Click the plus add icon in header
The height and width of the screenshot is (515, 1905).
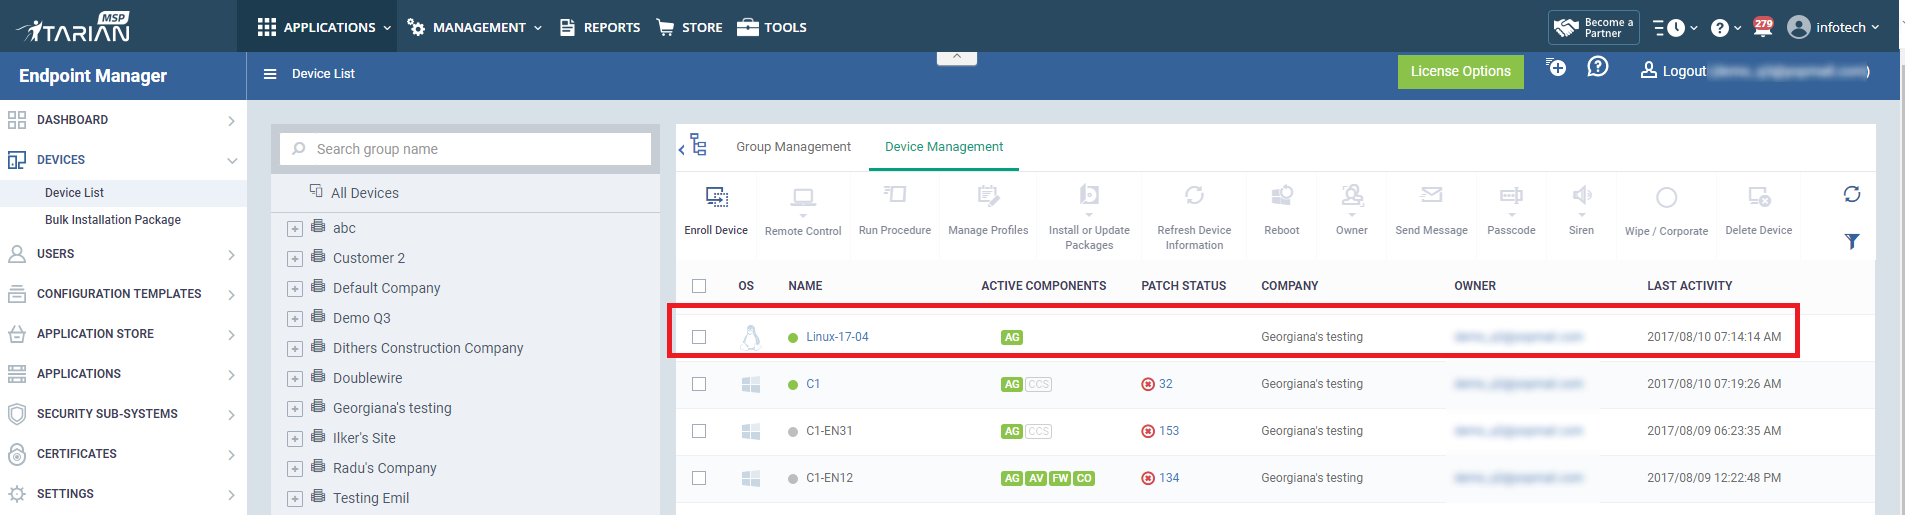pyautogui.click(x=1556, y=67)
